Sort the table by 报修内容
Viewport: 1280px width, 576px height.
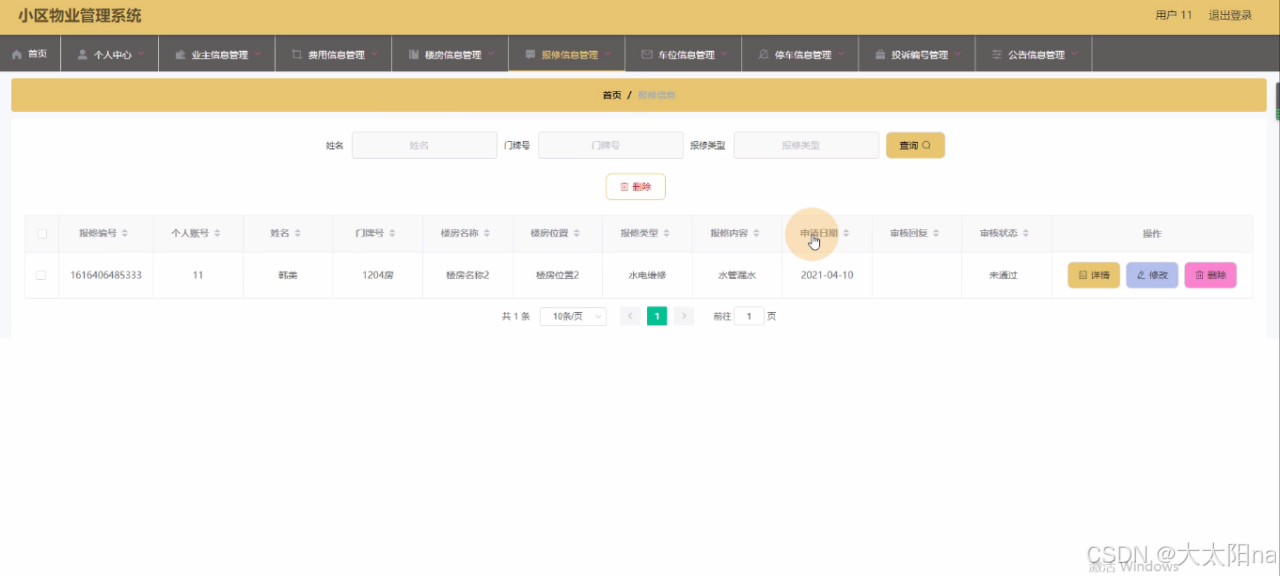coord(756,233)
